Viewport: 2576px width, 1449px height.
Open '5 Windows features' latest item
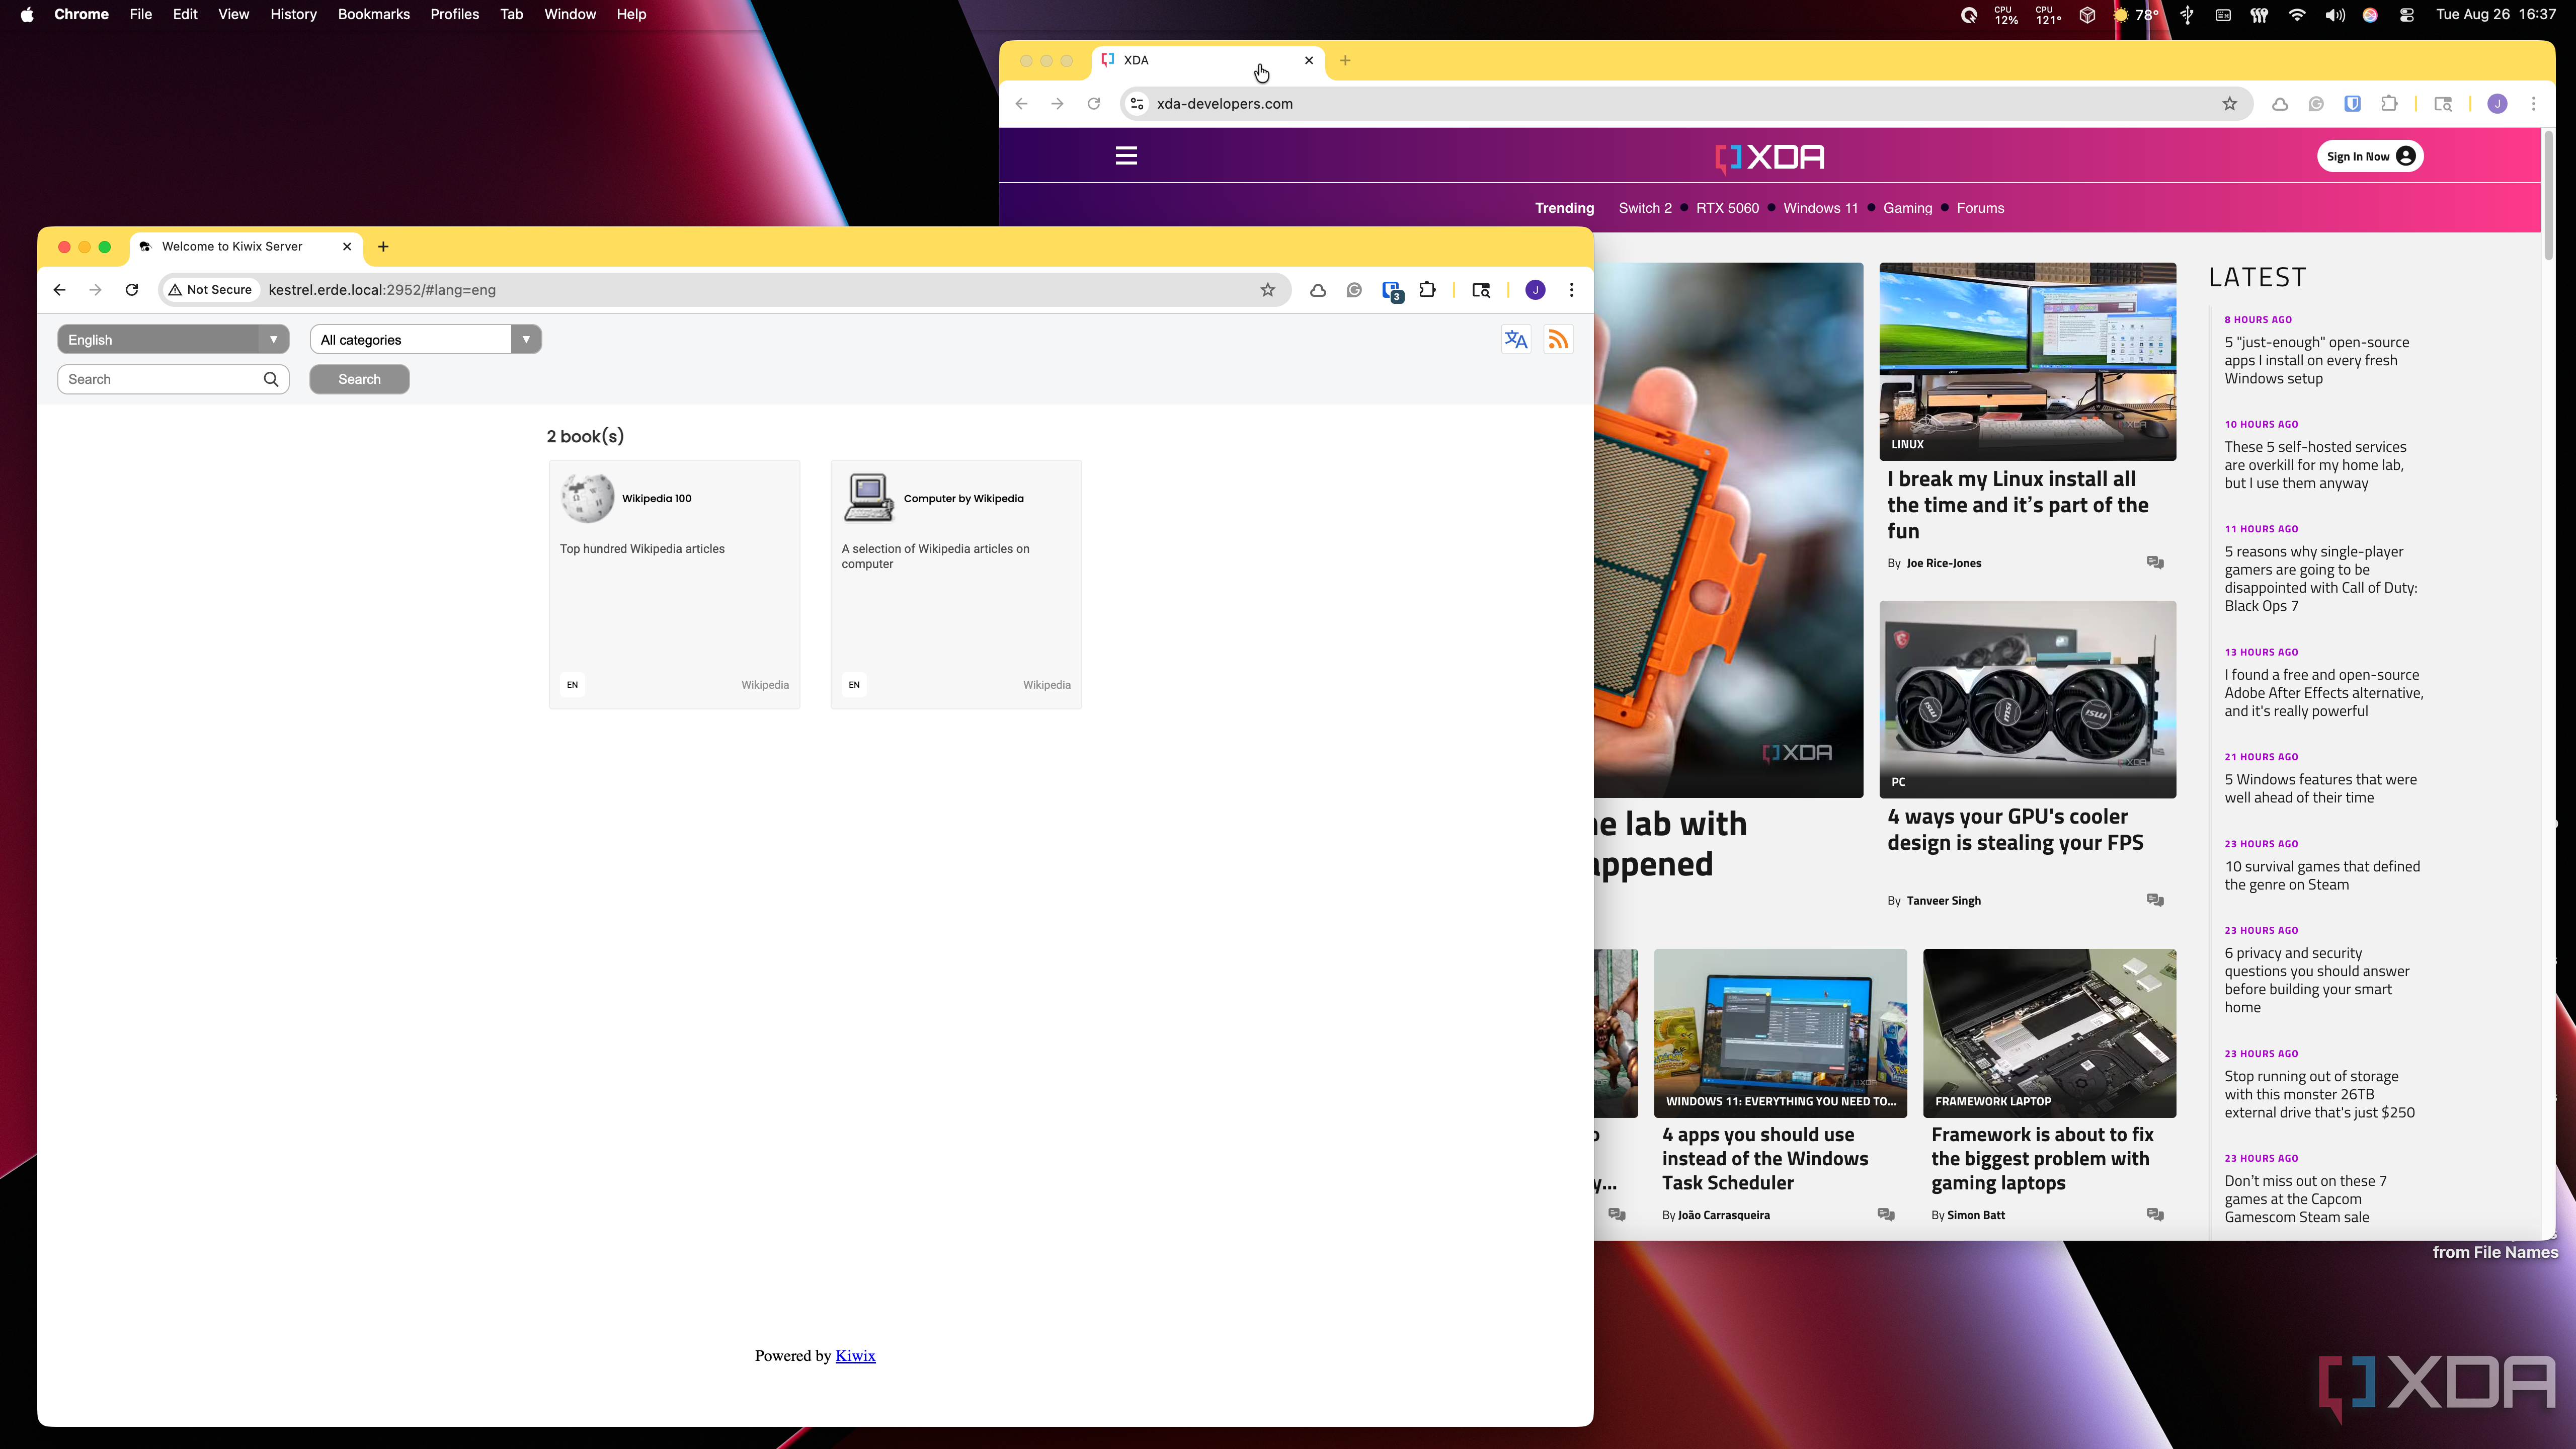(x=2320, y=788)
